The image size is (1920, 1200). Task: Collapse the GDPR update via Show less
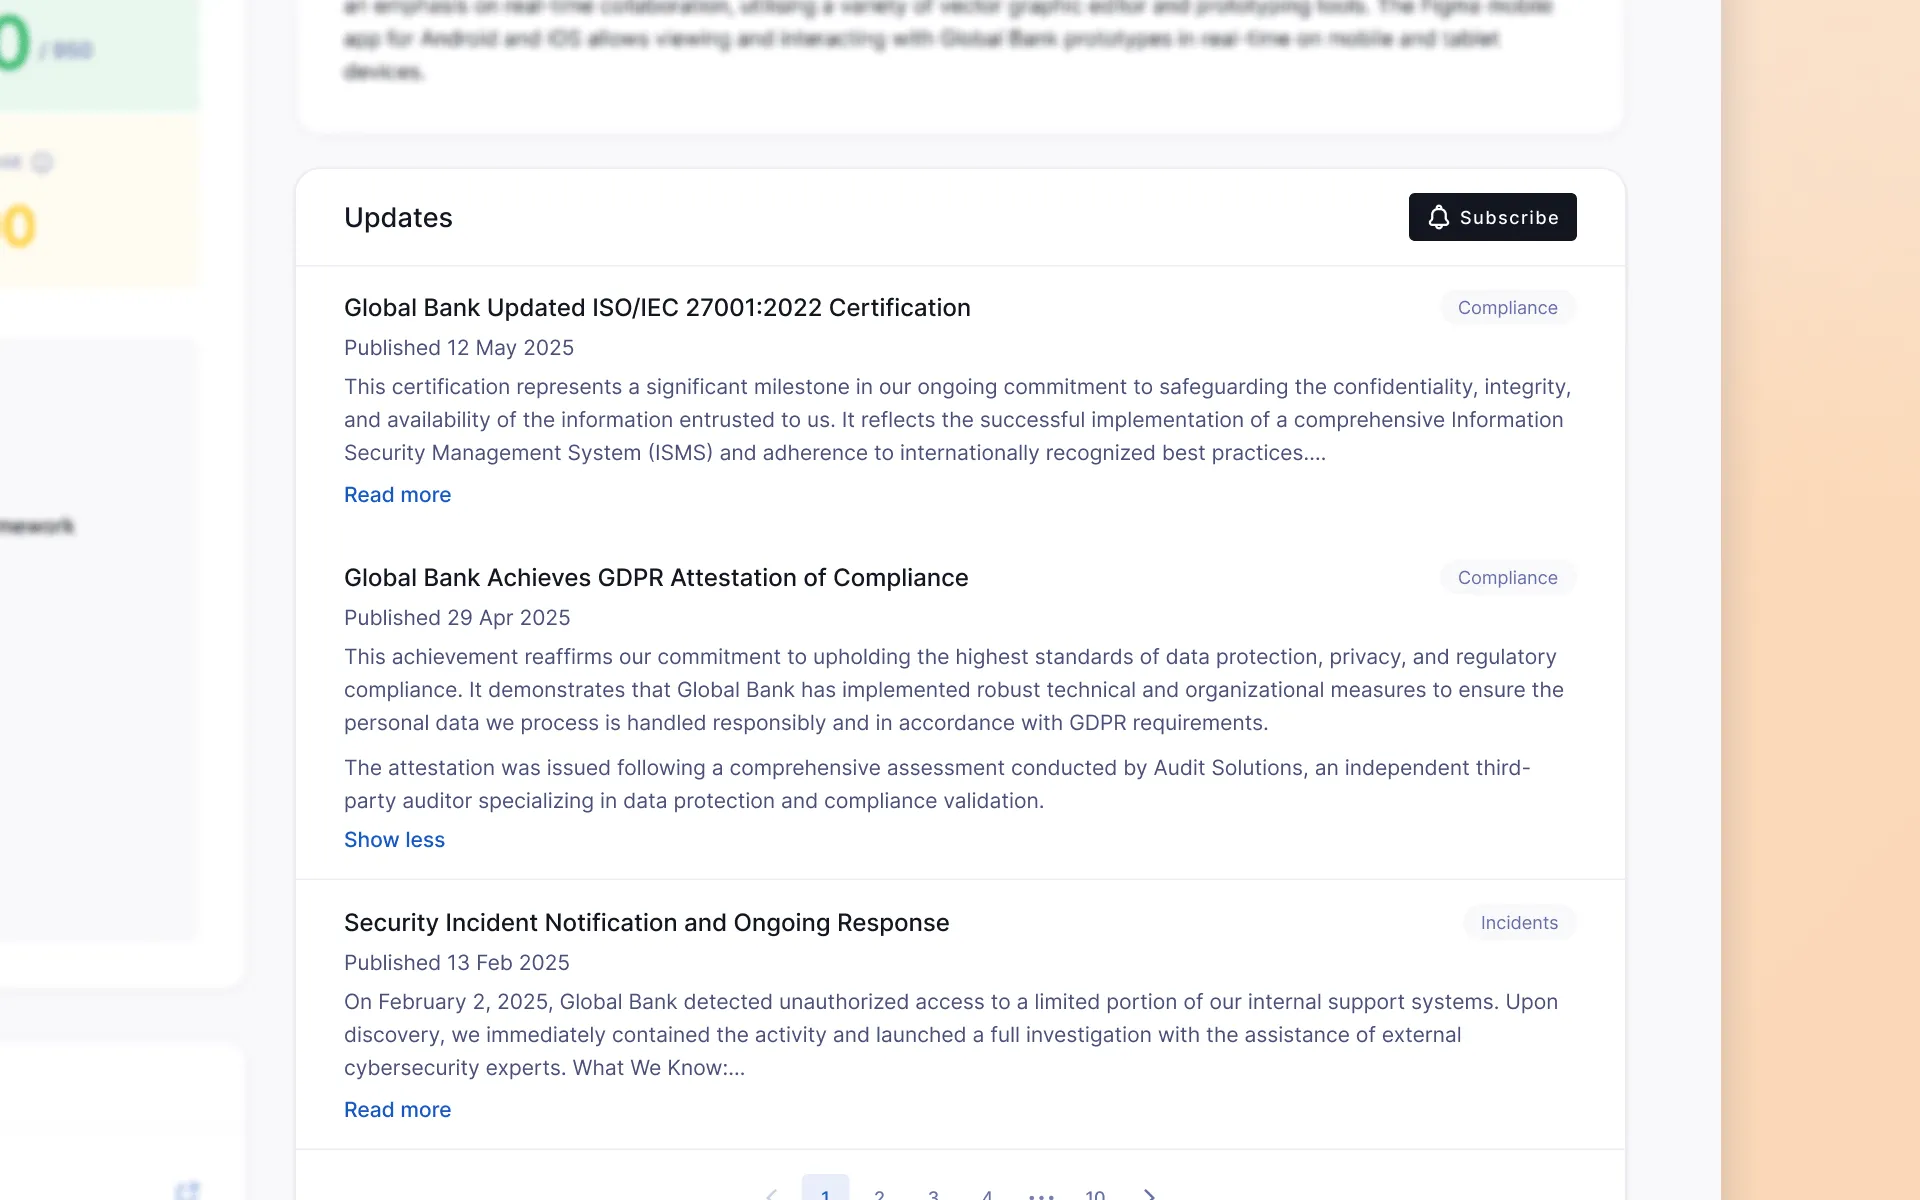click(x=394, y=840)
